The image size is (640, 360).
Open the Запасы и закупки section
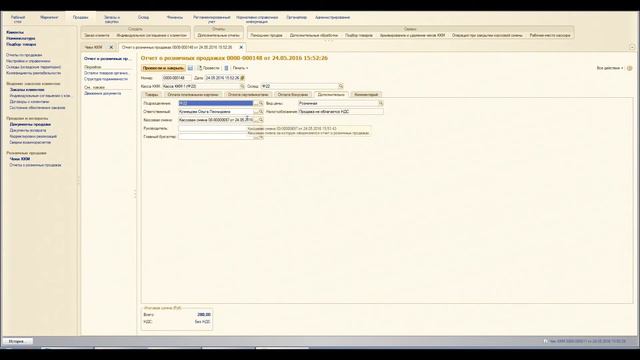tap(111, 19)
